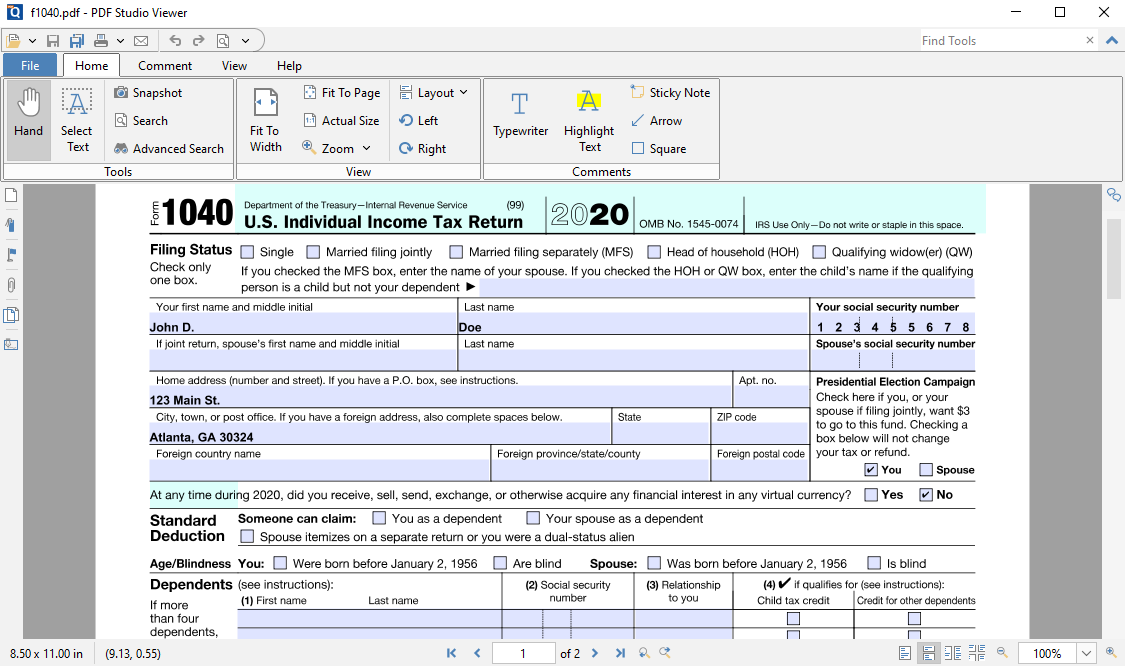Image resolution: width=1125 pixels, height=666 pixels.
Task: Click the page number input field
Action: 523,653
